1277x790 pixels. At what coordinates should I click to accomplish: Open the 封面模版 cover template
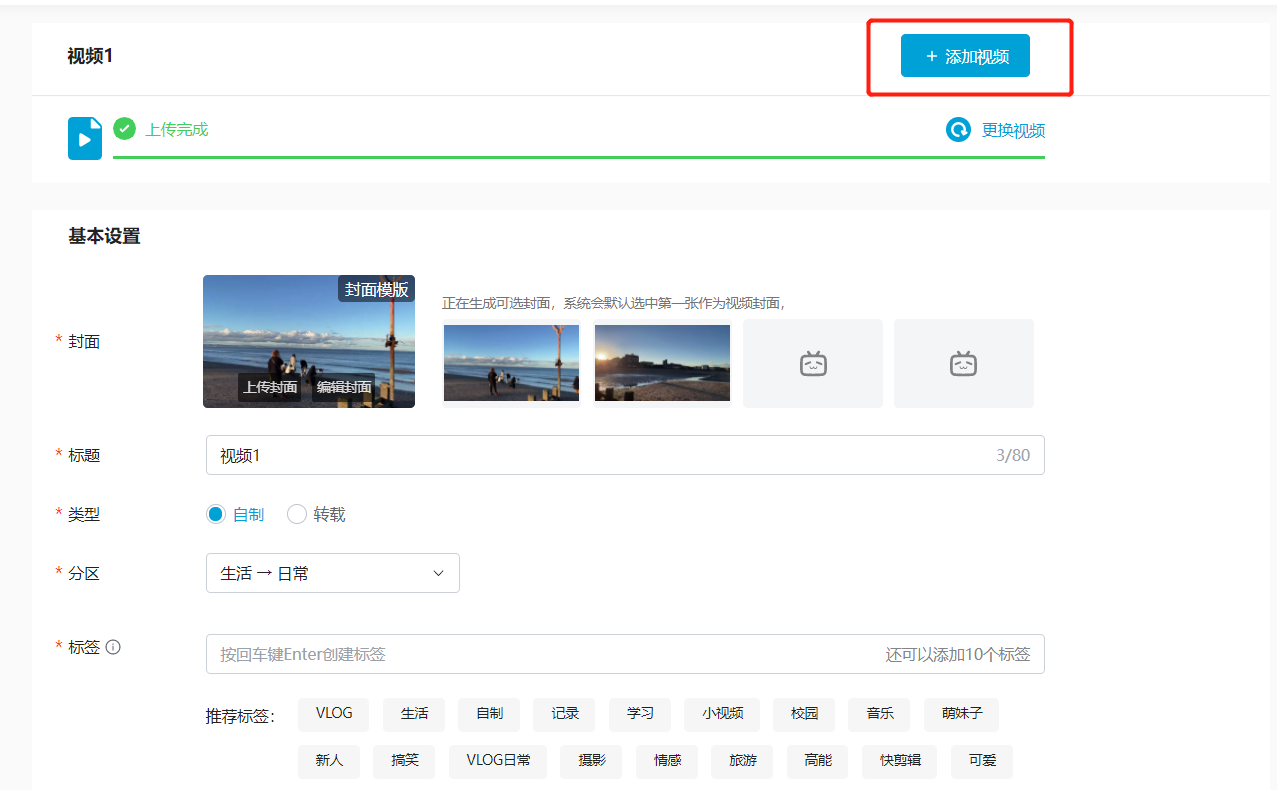point(376,289)
